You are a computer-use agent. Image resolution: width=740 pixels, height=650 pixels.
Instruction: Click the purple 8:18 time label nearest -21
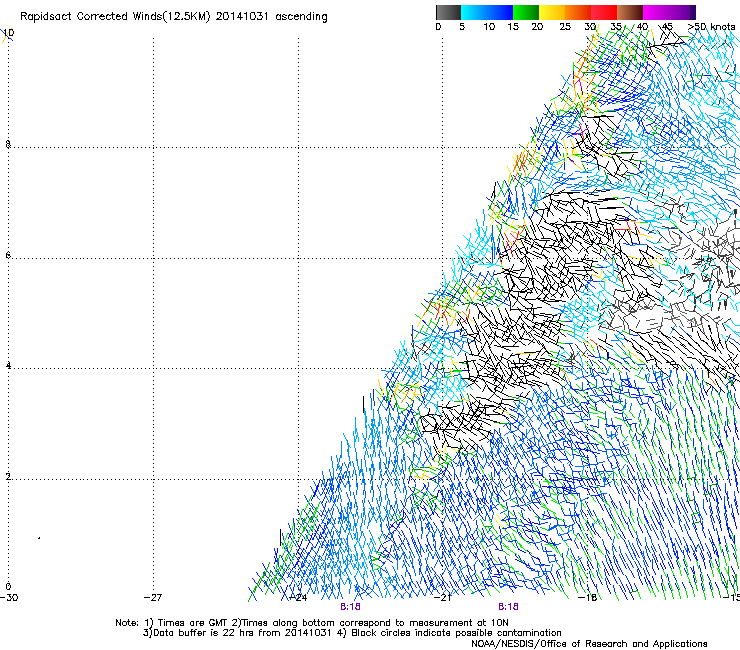click(508, 607)
